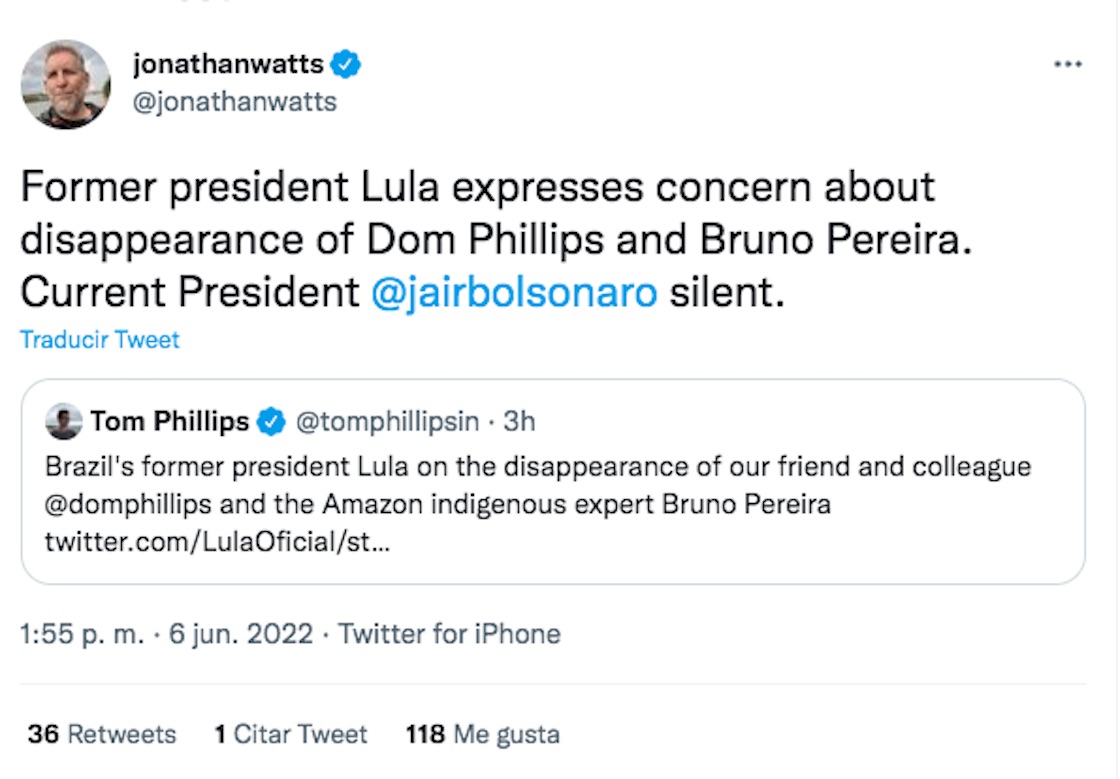Open the twitter.com/LulaOficial link
Viewport: 1120px width, 779px height.
[x=211, y=541]
